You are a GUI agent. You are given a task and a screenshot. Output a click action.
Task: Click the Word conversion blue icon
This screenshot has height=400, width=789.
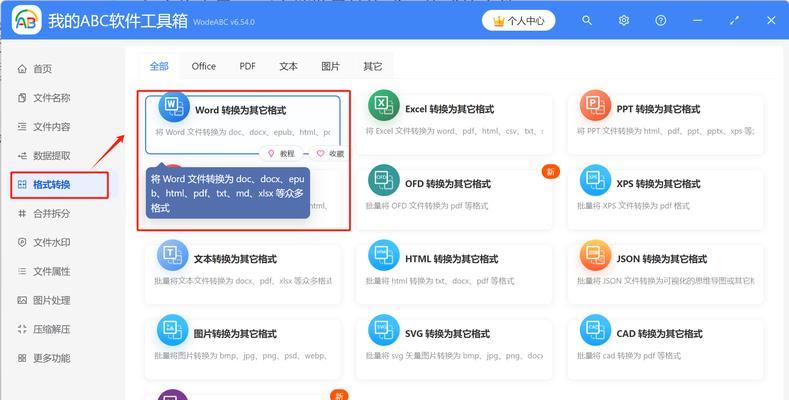pos(174,107)
